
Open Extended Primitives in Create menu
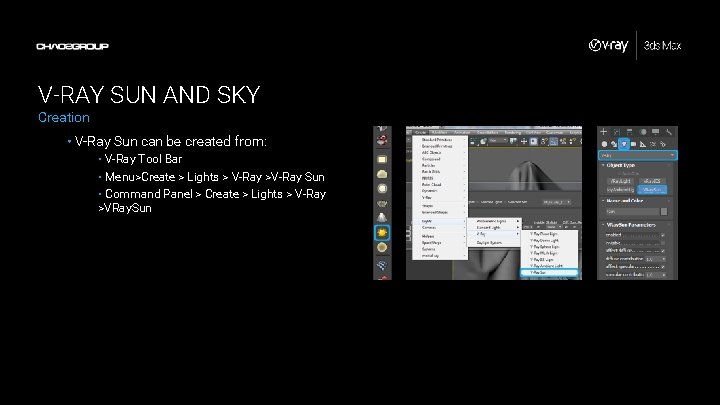[440, 146]
